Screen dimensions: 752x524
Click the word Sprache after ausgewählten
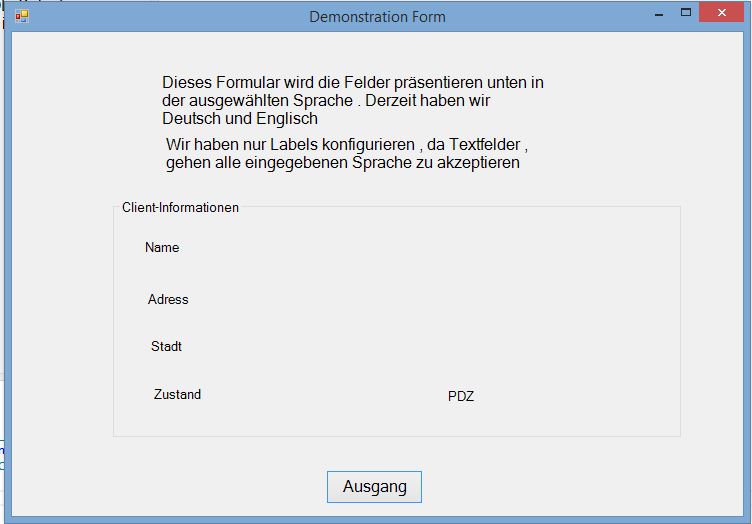322,101
